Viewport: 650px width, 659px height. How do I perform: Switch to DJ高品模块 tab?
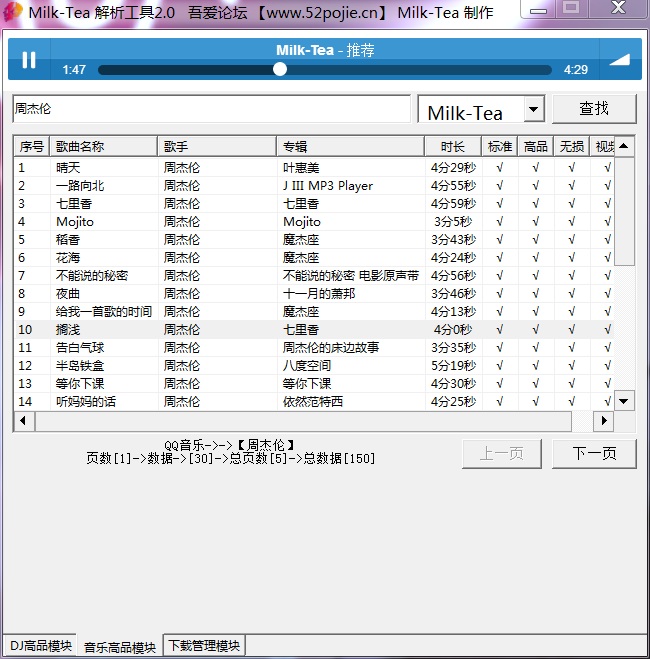40,646
